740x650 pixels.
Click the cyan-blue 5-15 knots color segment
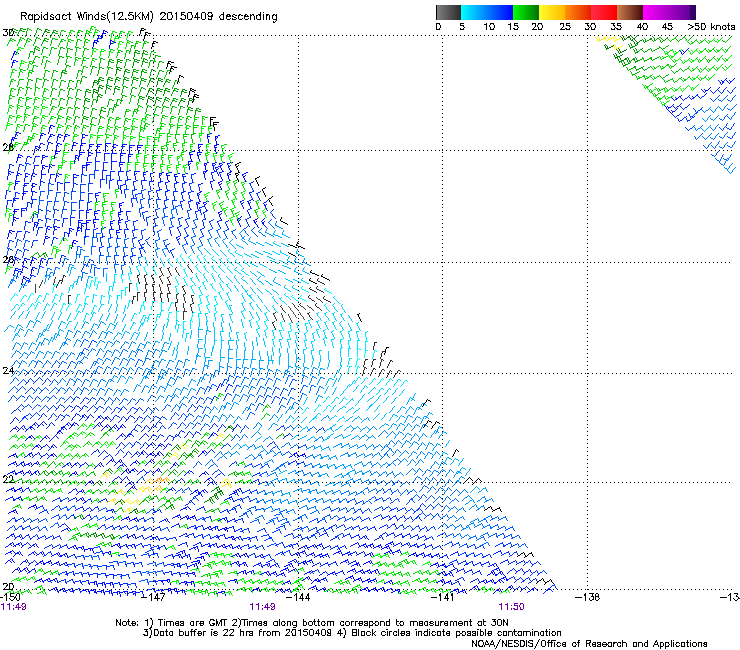point(487,12)
